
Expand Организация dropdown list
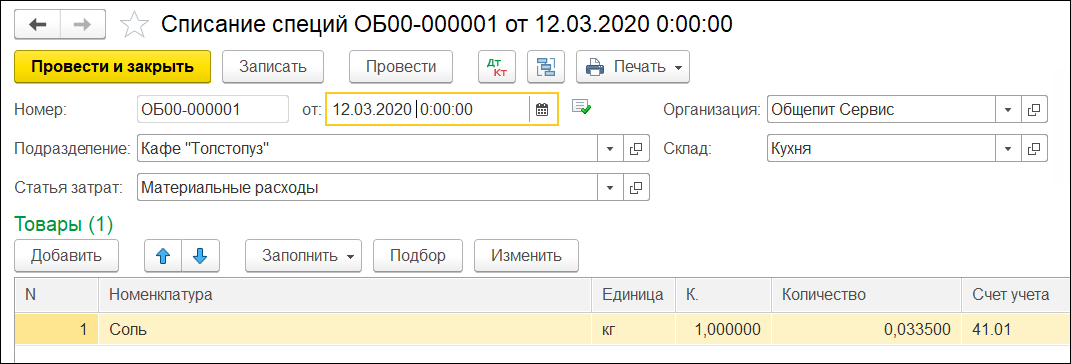[x=1007, y=109]
